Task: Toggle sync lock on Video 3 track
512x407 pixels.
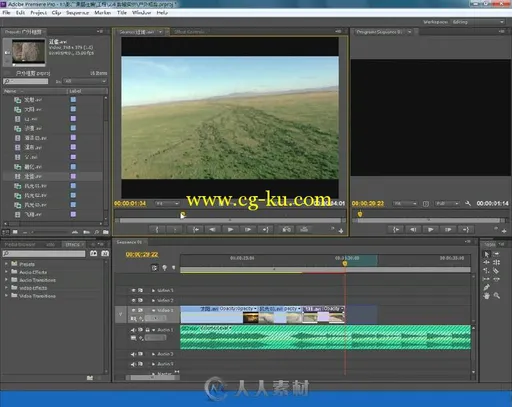Action: pyautogui.click(x=140, y=290)
